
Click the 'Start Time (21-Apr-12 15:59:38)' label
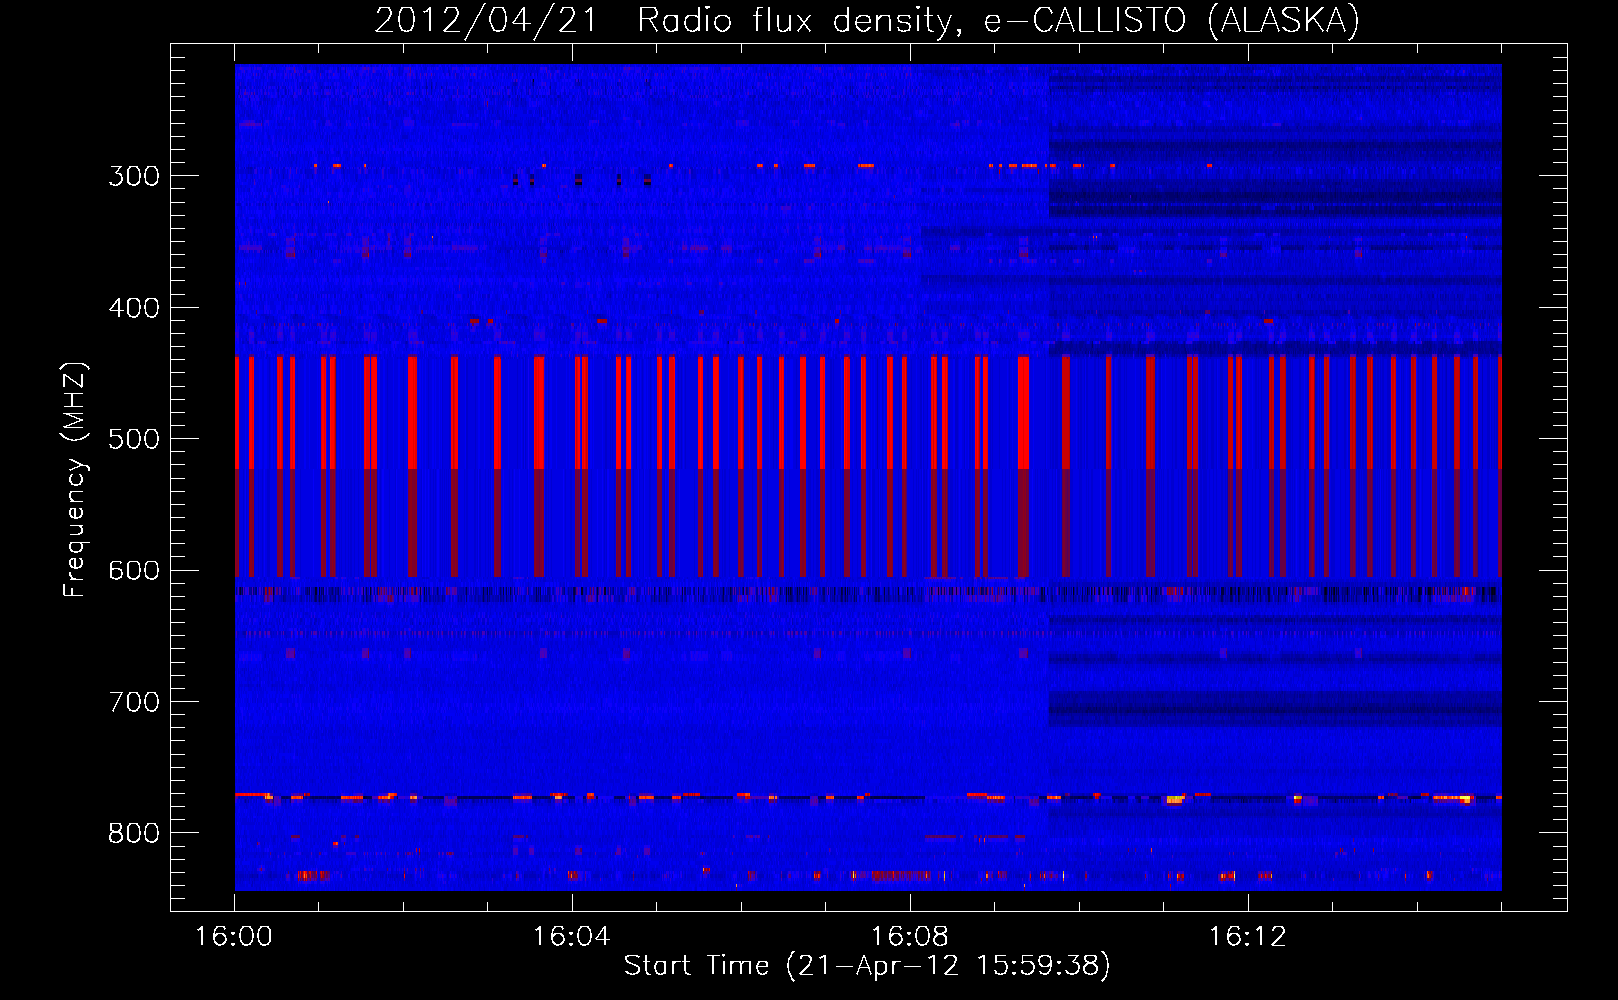867,966
